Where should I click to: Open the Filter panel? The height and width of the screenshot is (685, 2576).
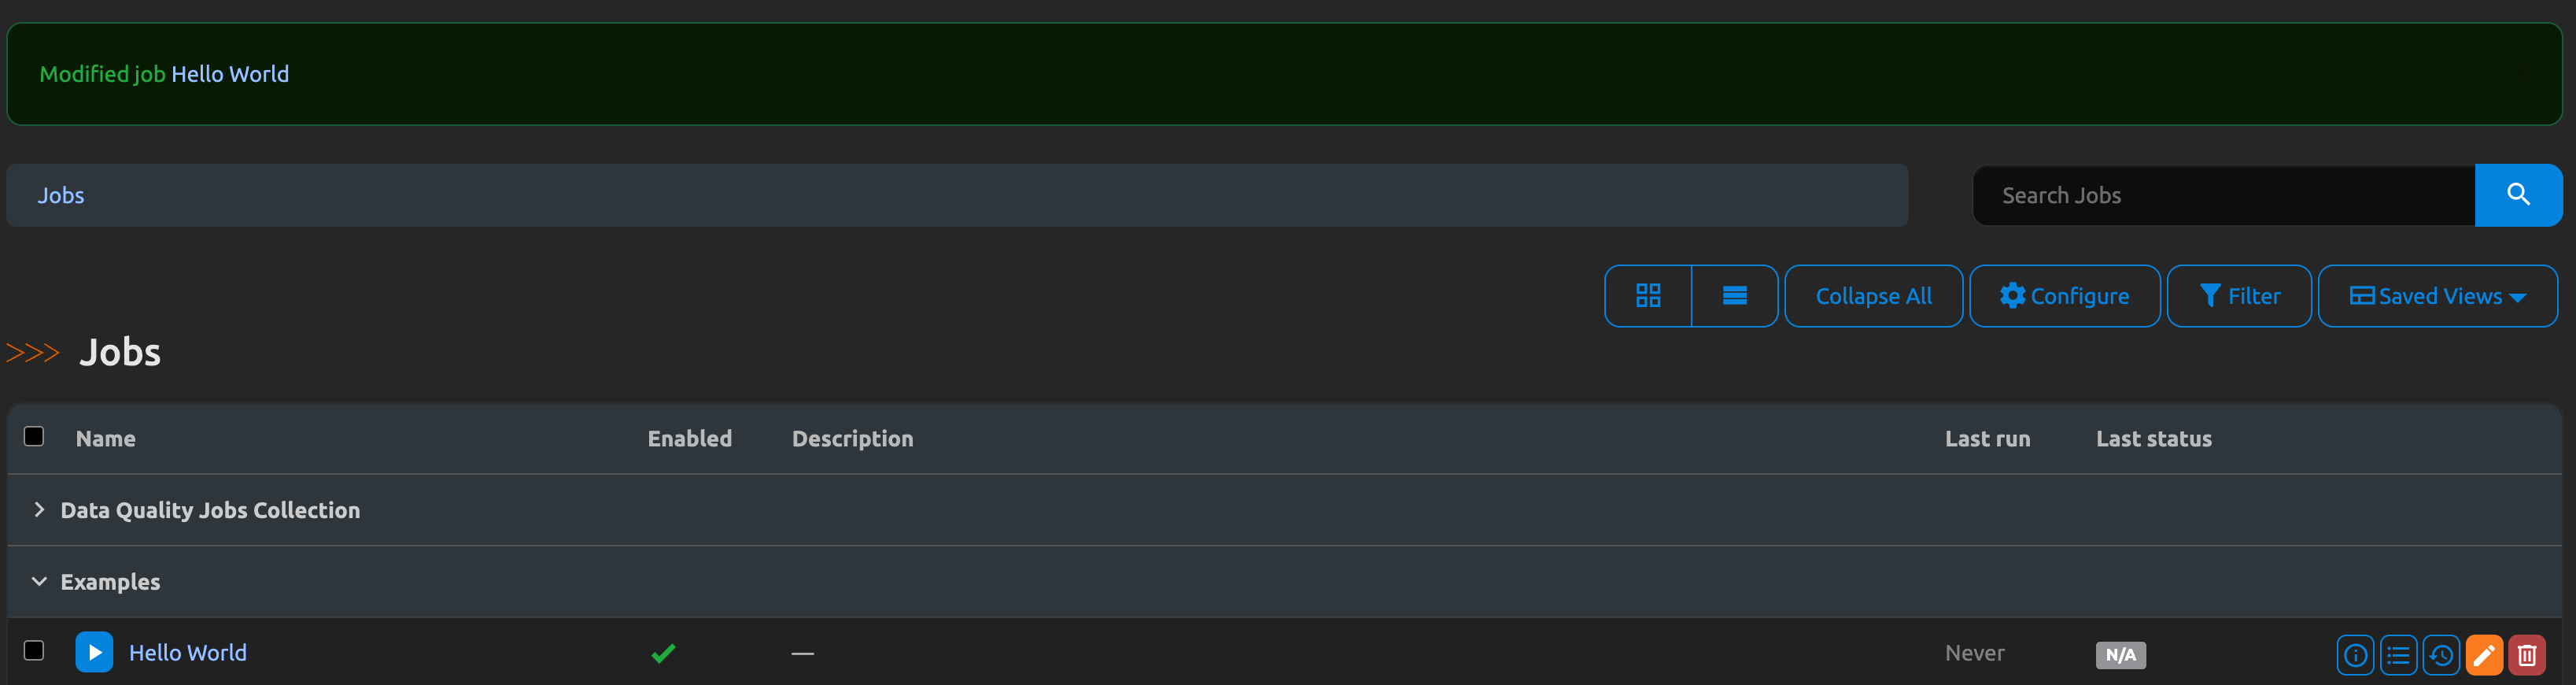[x=2239, y=295]
